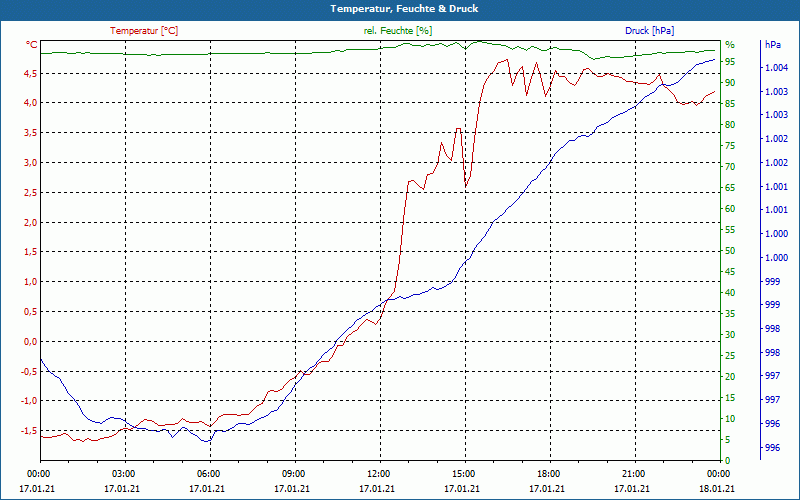Click the '0,5' temperature axis value
This screenshot has height=500, width=800.
point(31,312)
